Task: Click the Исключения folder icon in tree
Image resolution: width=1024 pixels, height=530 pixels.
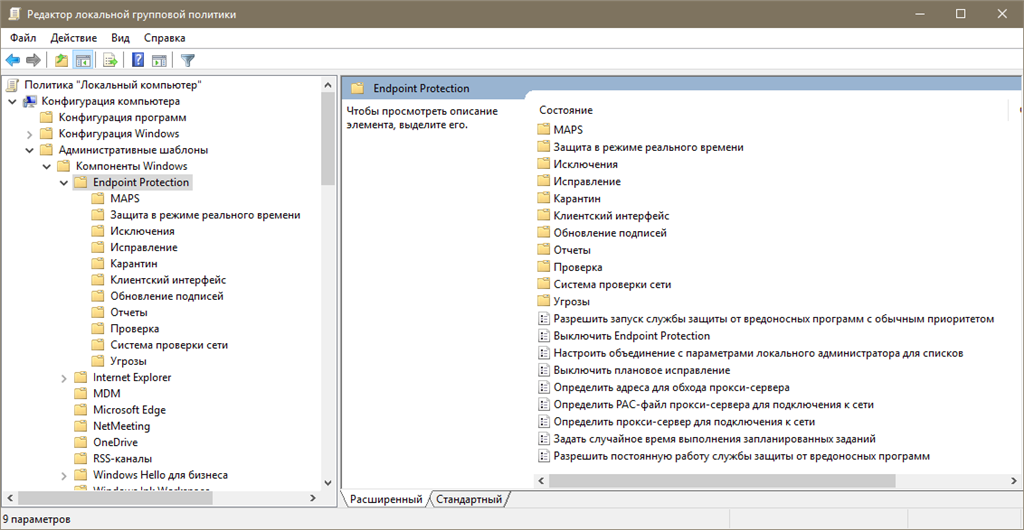Action: click(x=98, y=231)
